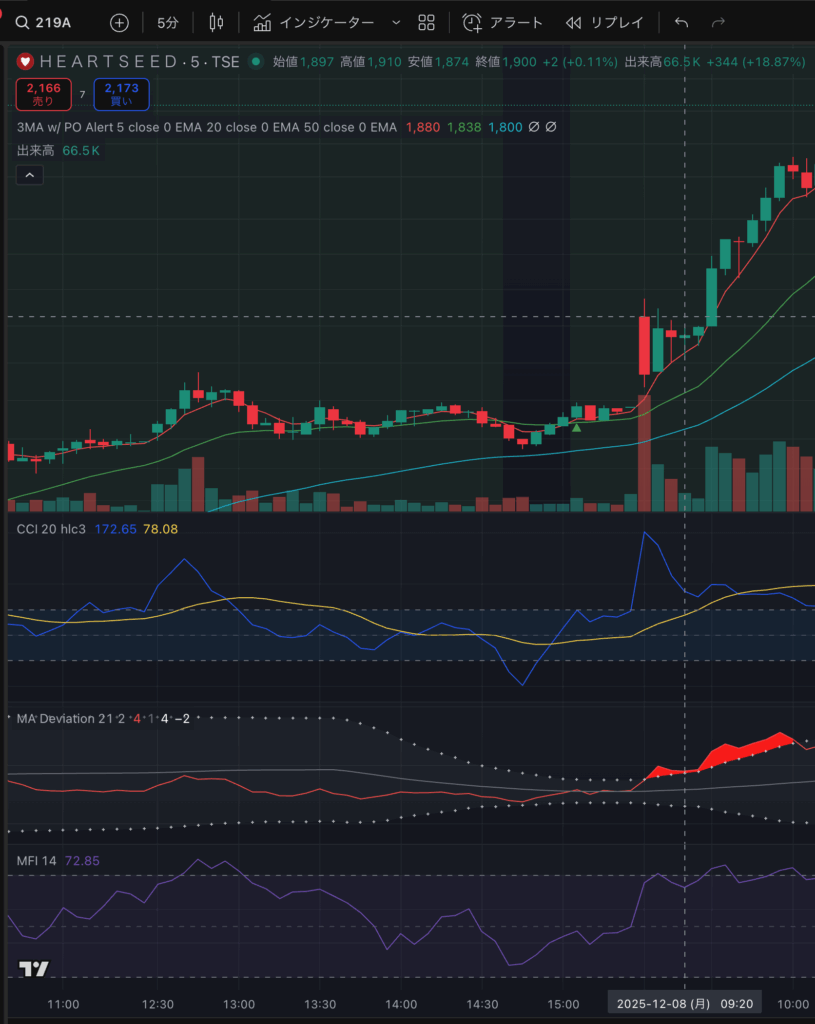The width and height of the screenshot is (815, 1024).
Task: Click the add symbol plus icon
Action: pos(119,22)
